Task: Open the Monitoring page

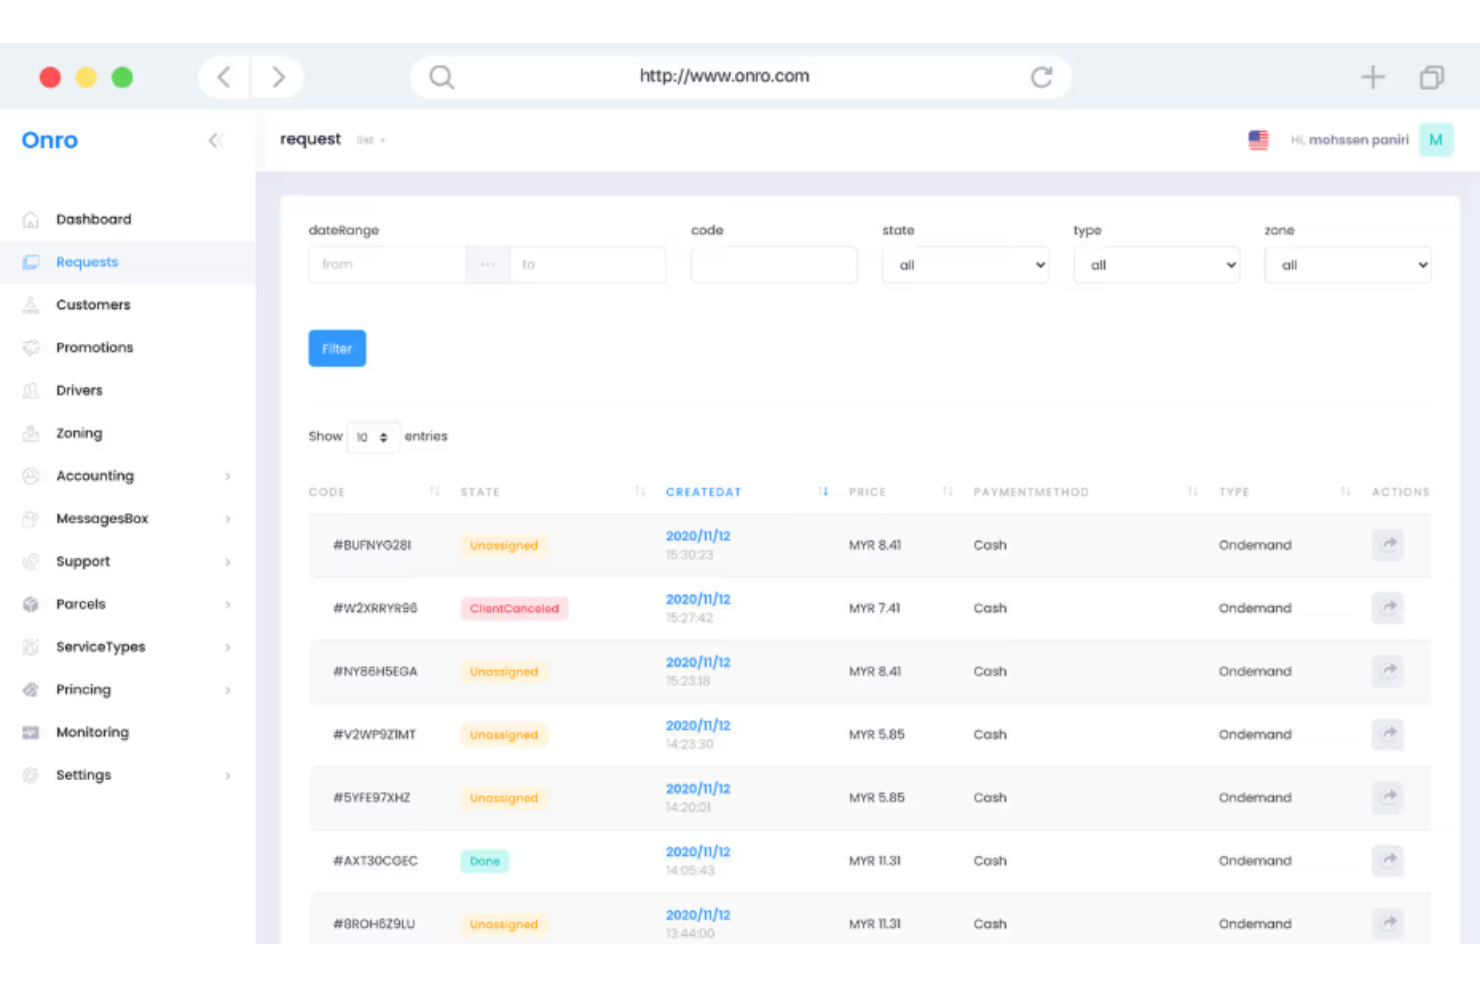Action: click(92, 732)
